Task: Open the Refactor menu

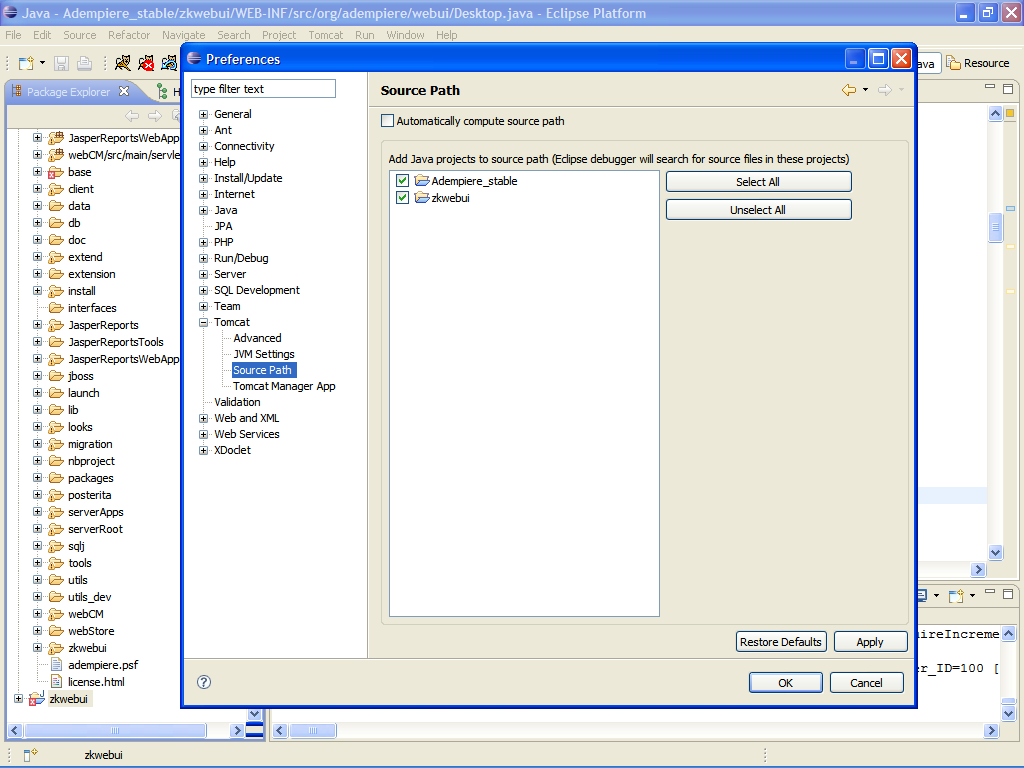Action: pyautogui.click(x=129, y=35)
